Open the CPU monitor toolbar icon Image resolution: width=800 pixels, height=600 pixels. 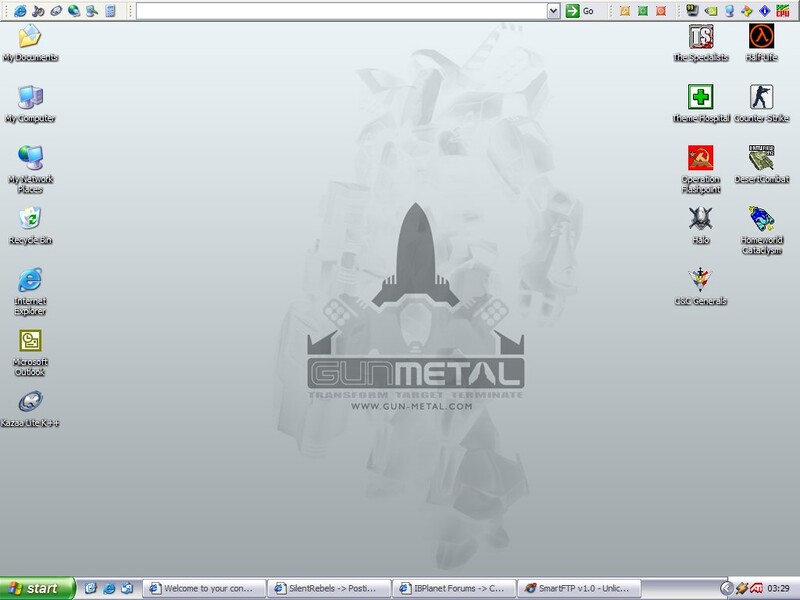(x=783, y=10)
